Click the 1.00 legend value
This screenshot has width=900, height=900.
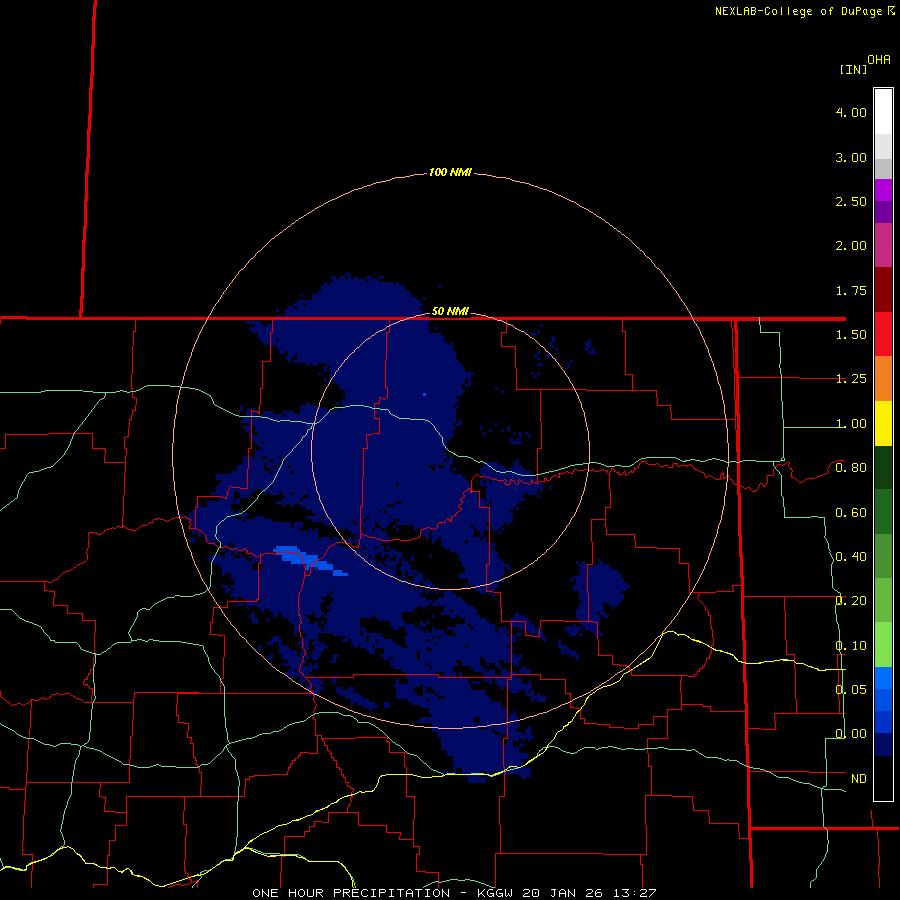click(851, 424)
